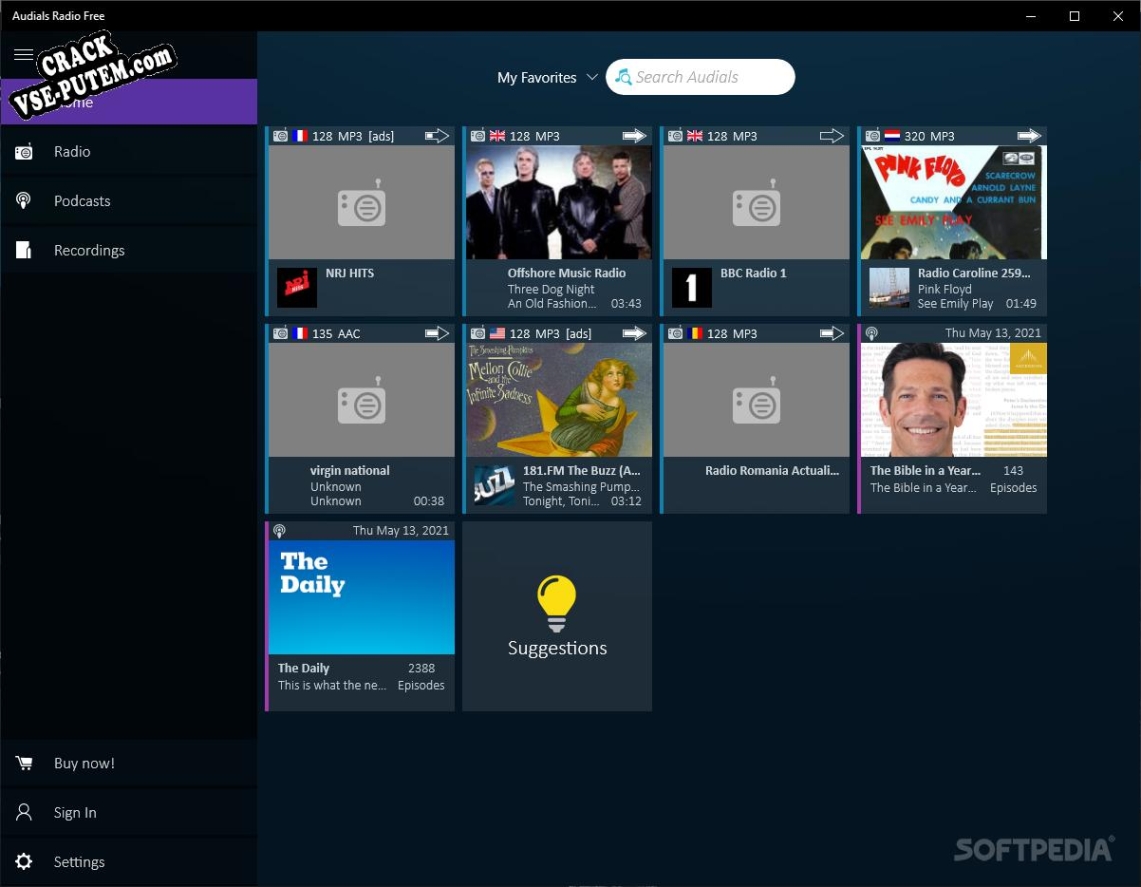
Task: Click the Settings gear icon
Action: tap(23, 862)
